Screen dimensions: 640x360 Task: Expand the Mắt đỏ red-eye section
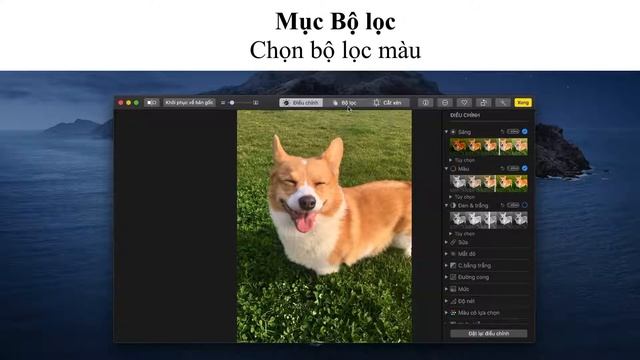point(447,254)
